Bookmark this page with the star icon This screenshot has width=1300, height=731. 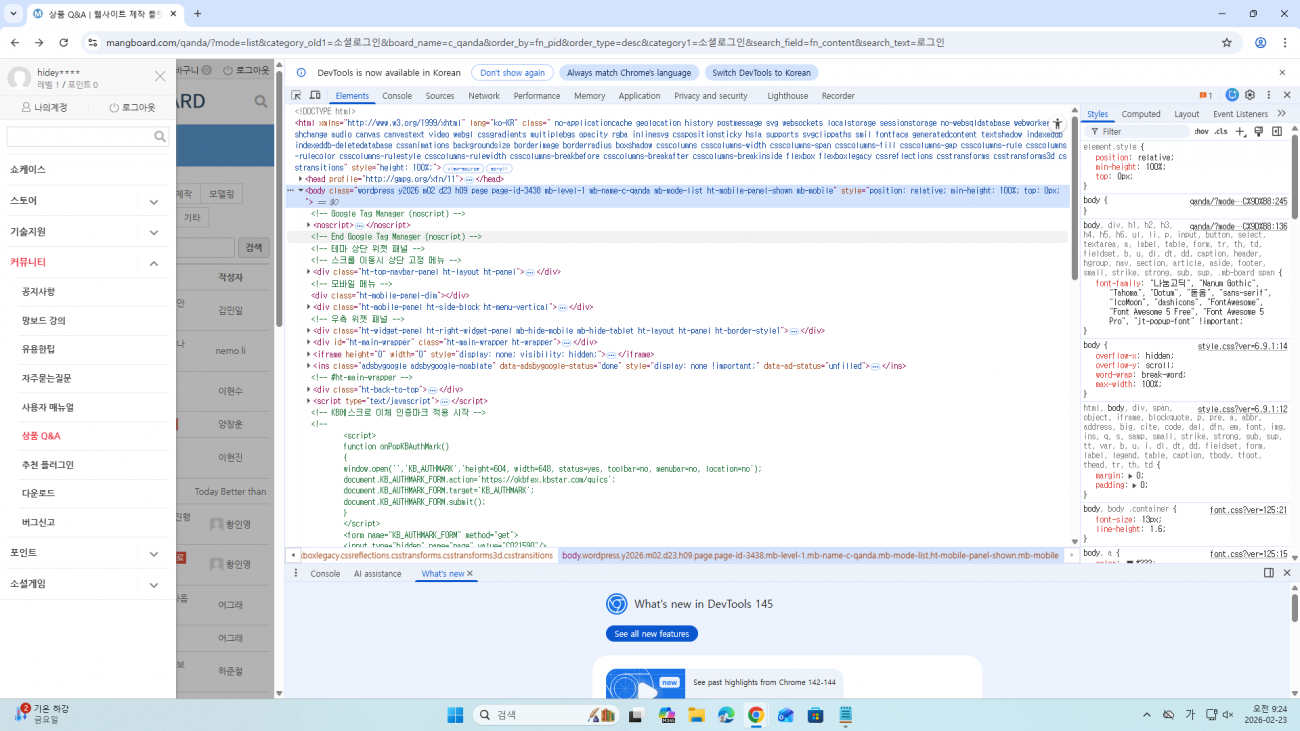[1227, 43]
